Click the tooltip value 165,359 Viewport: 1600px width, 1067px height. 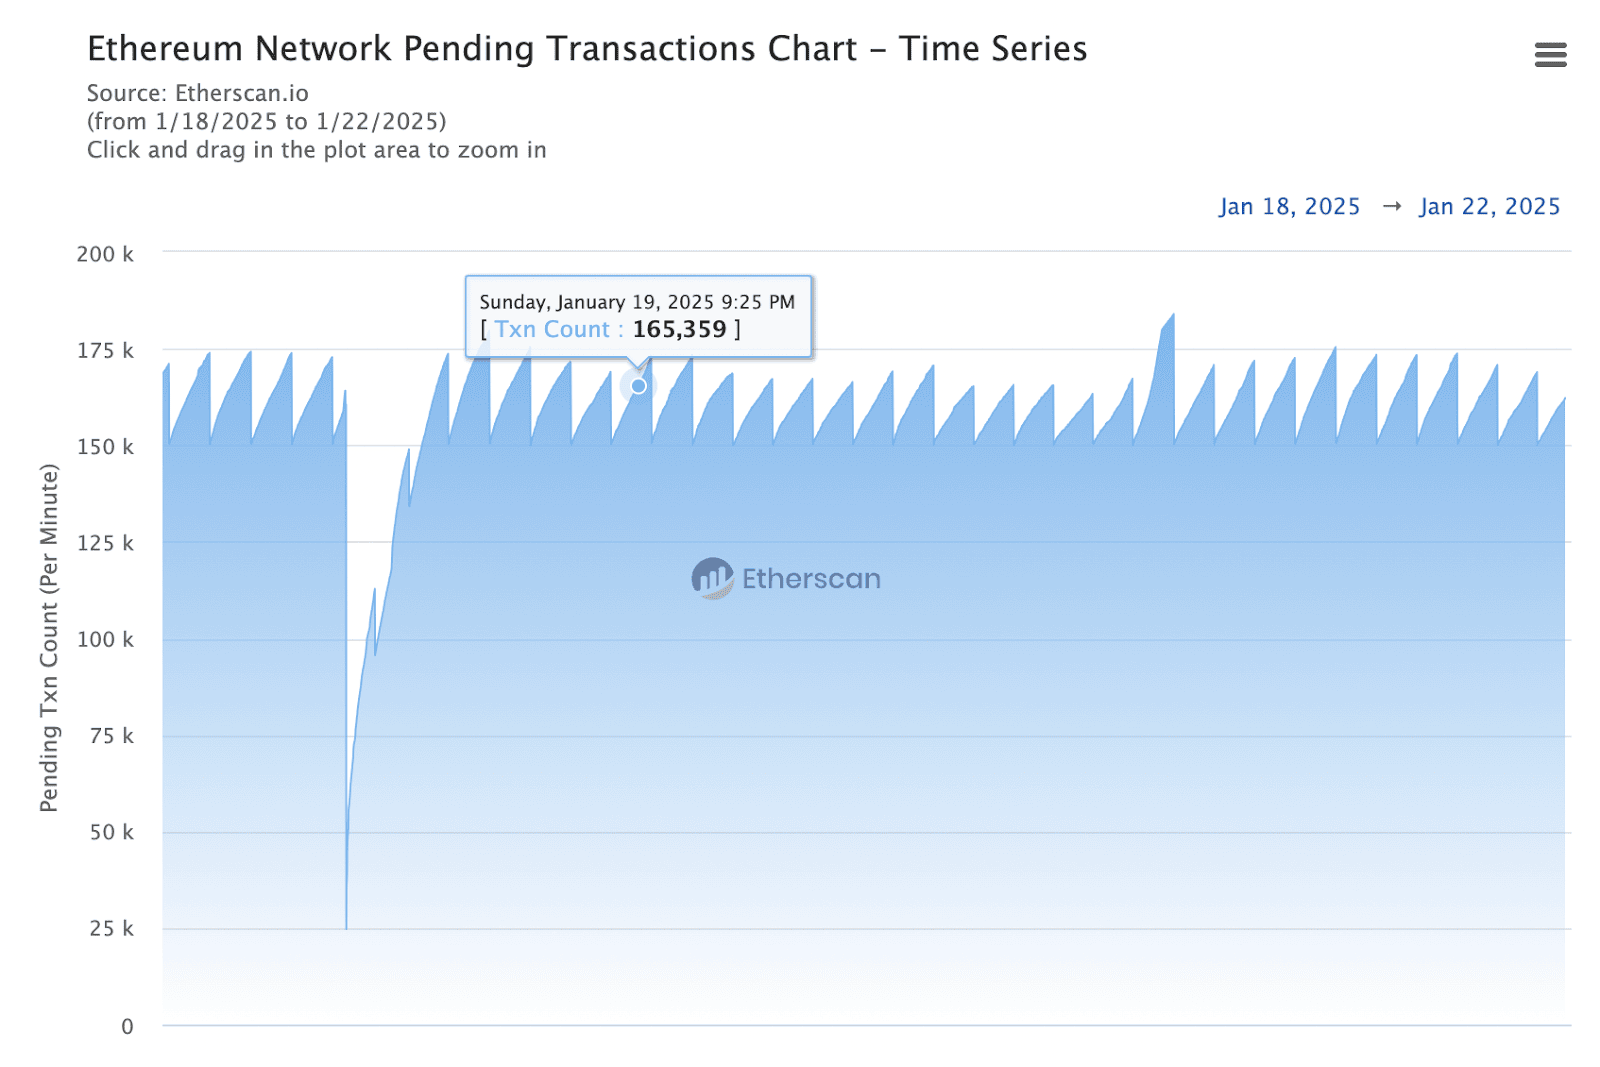click(x=681, y=329)
